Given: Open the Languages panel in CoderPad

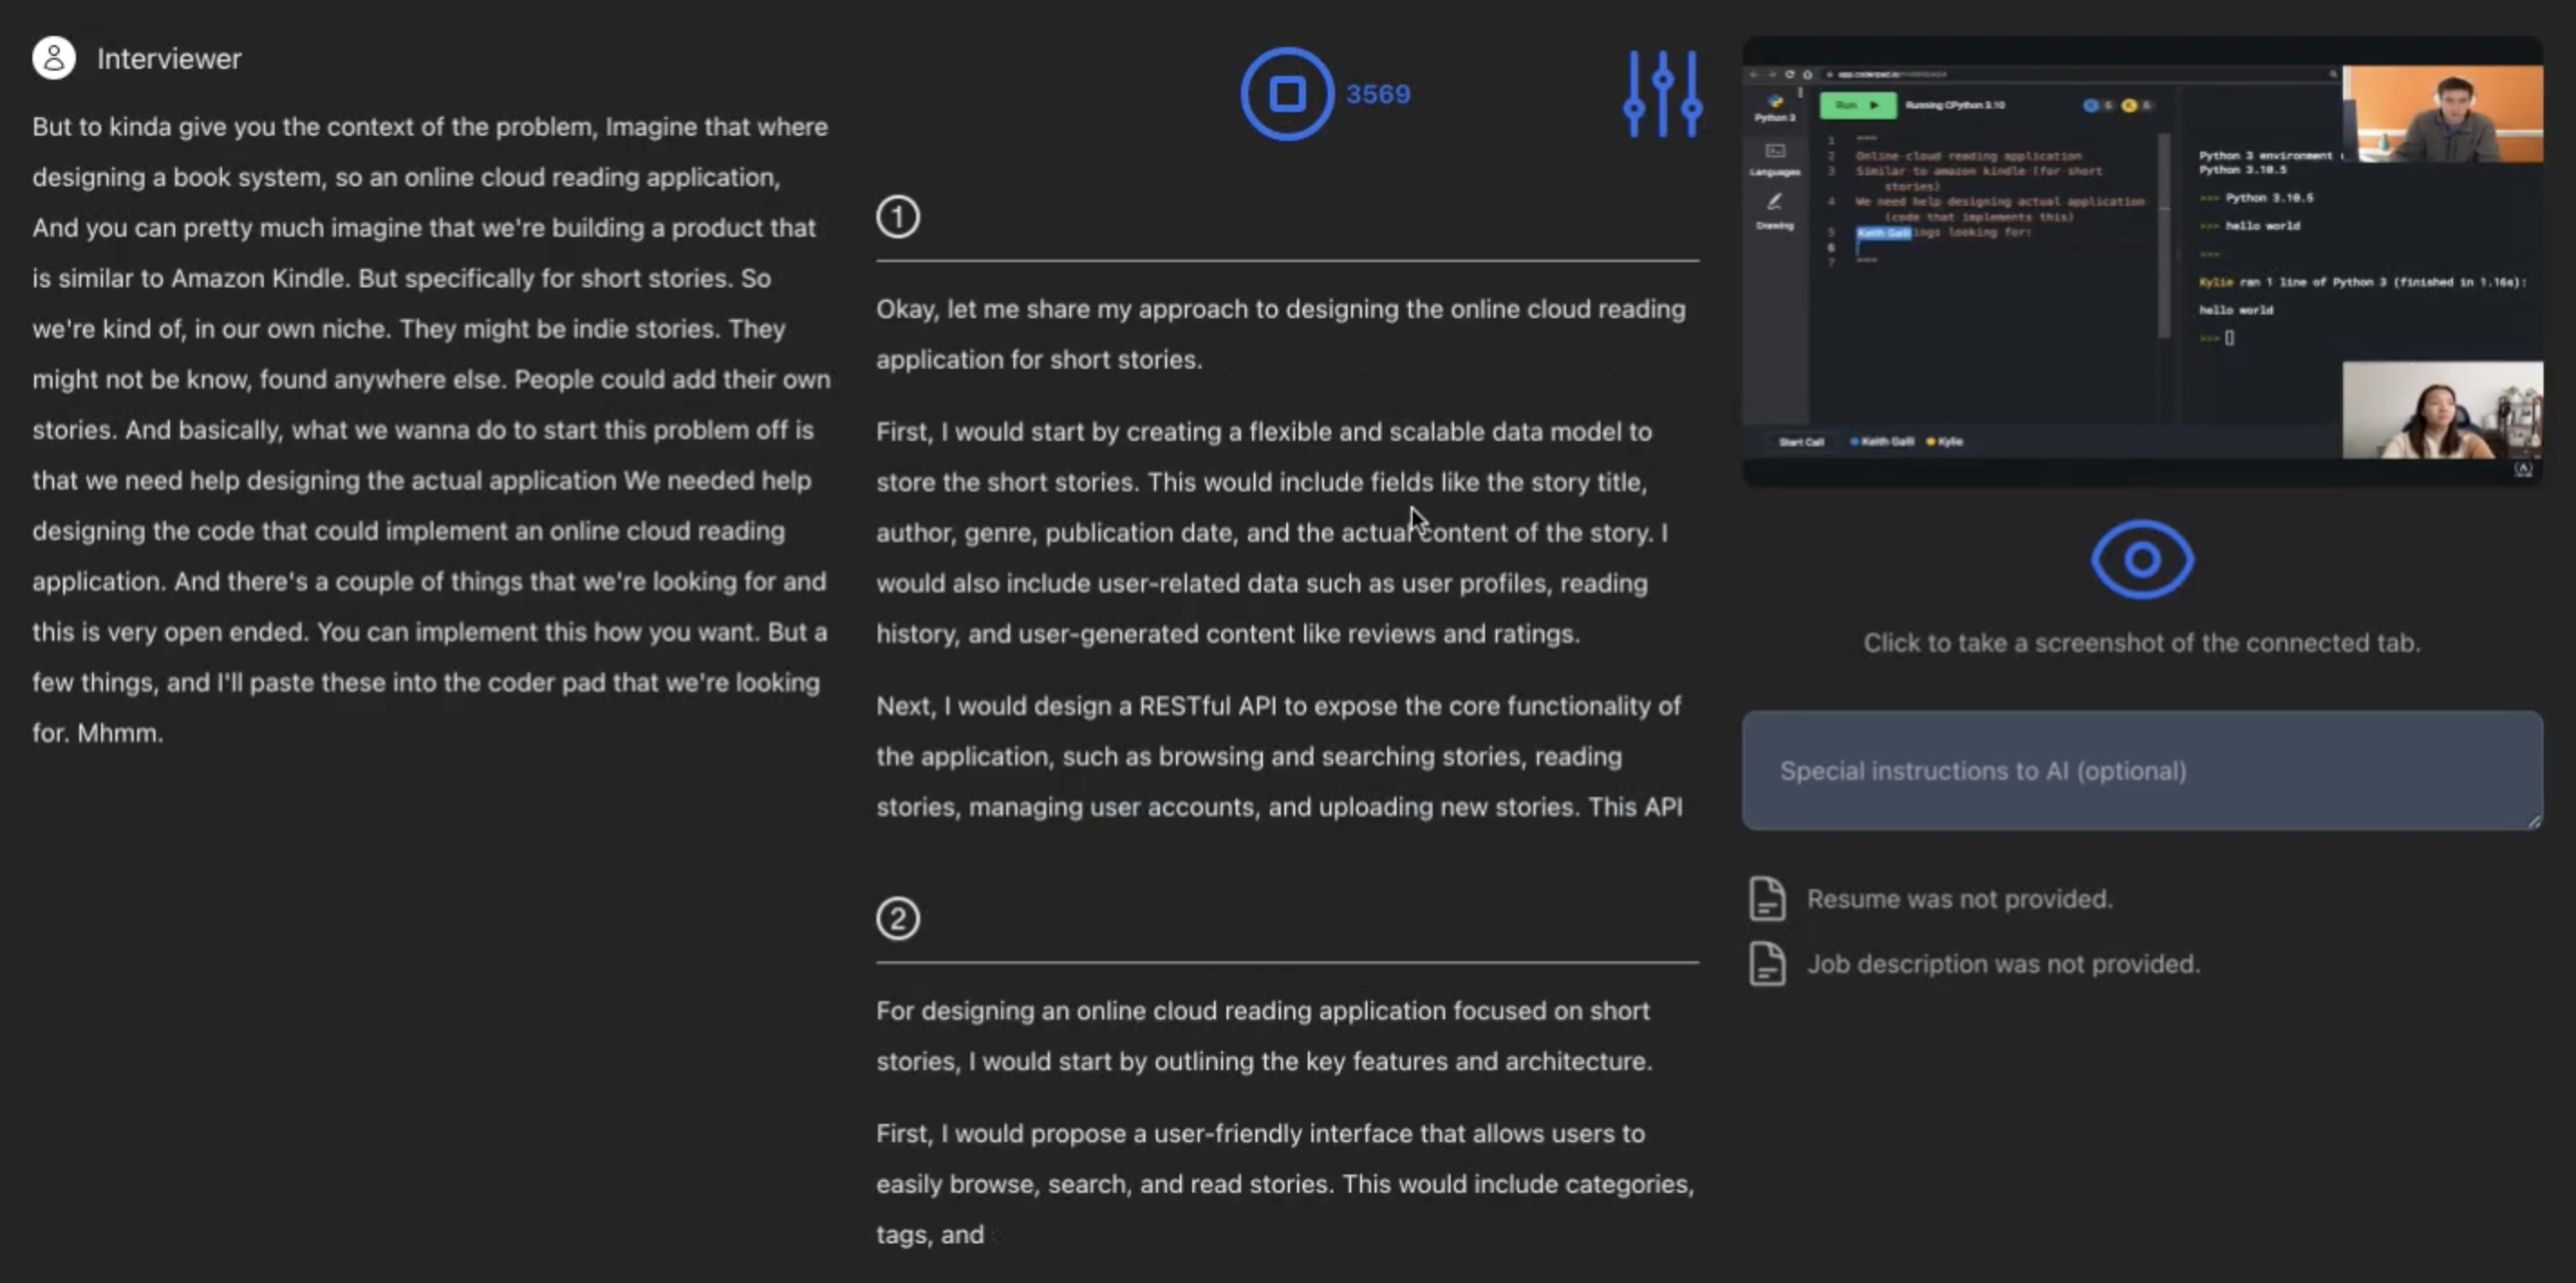Looking at the screenshot, I should 1777,155.
